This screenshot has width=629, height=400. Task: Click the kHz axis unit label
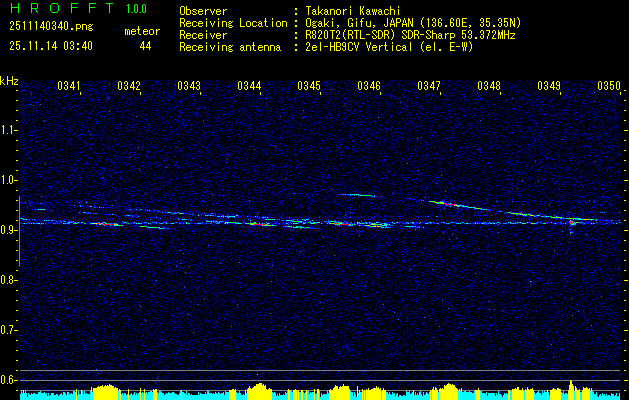point(9,80)
